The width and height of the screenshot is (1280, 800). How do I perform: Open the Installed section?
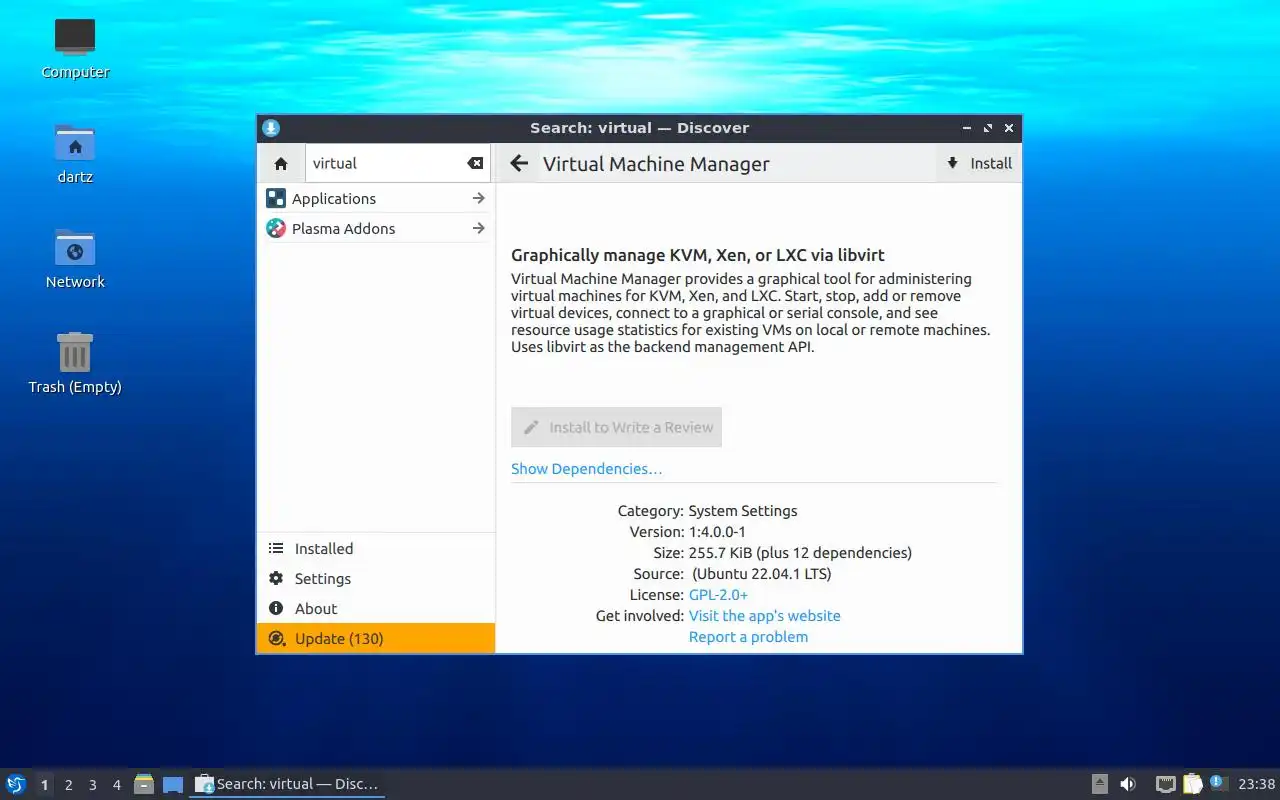pos(376,549)
